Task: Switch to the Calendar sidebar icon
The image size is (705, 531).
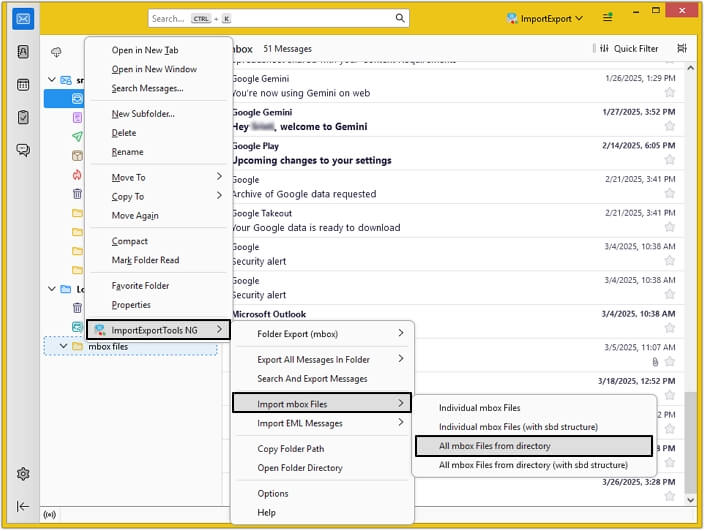Action: tap(23, 85)
